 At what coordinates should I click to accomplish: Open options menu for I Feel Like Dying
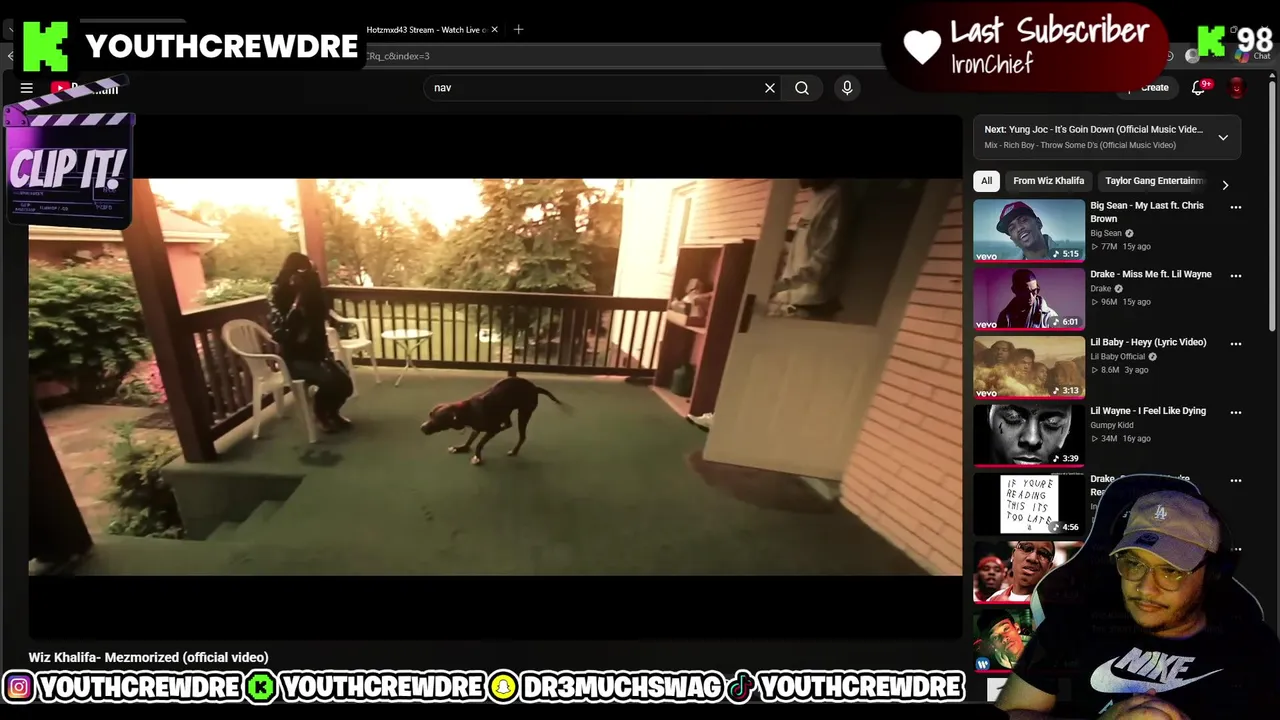coord(1236,412)
